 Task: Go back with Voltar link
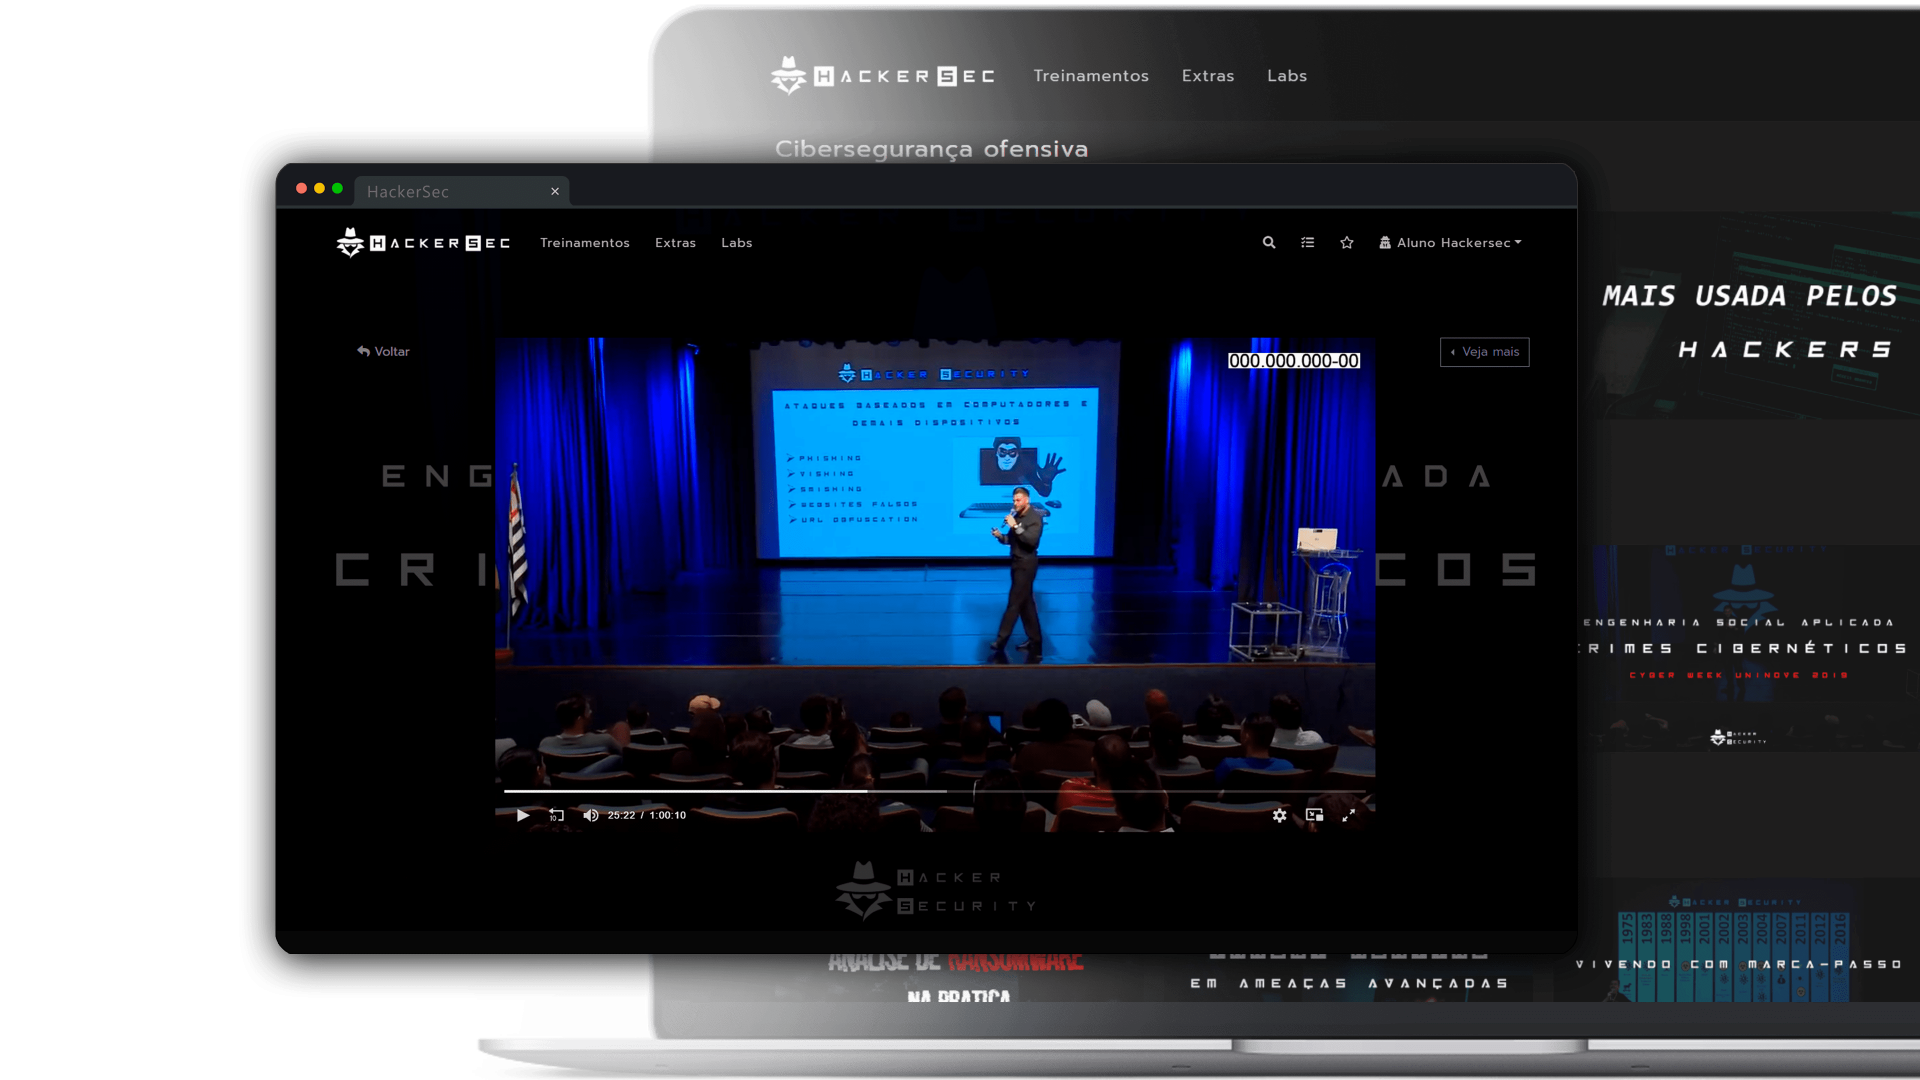[383, 351]
